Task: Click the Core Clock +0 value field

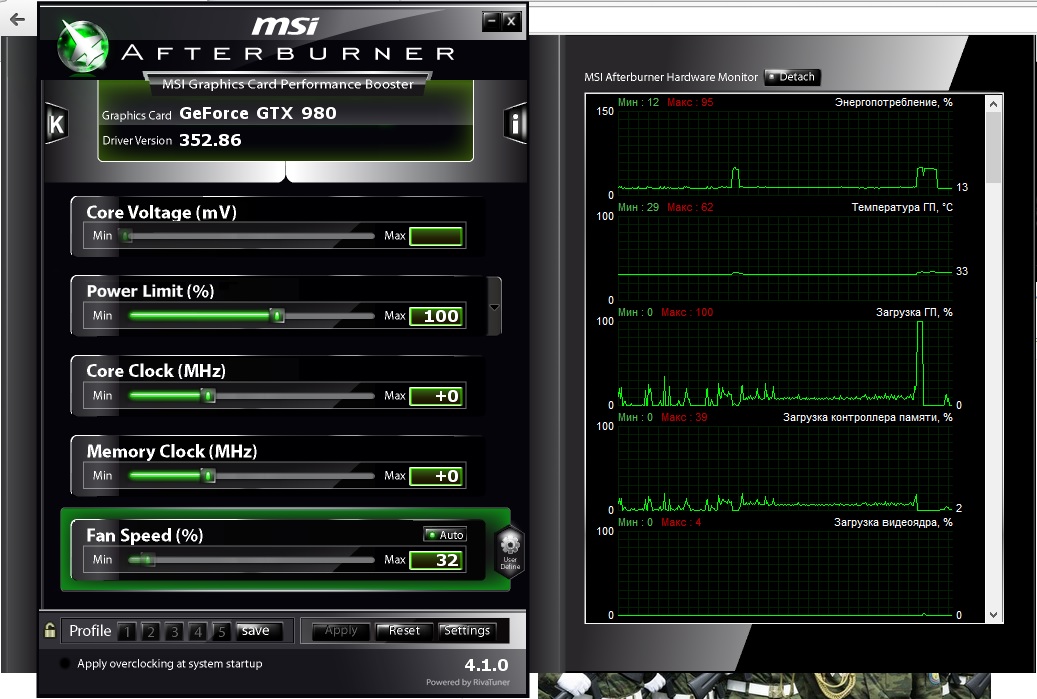Action: point(436,396)
